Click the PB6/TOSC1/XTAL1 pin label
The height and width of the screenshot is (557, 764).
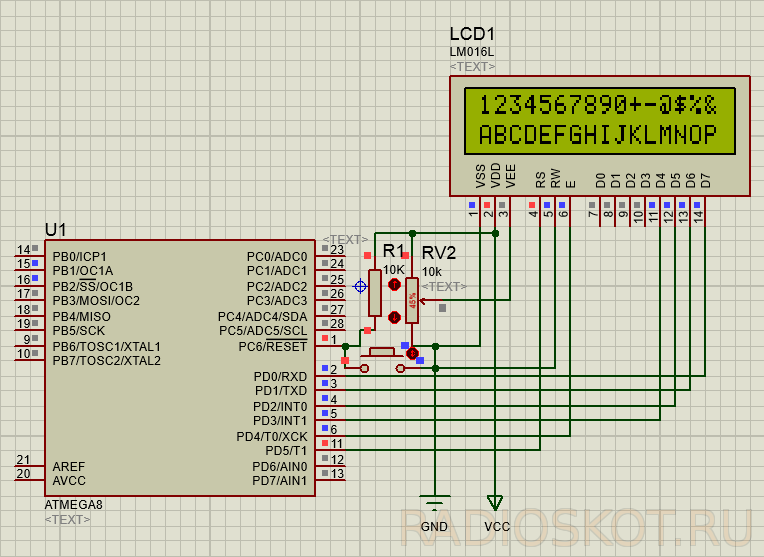(106, 346)
